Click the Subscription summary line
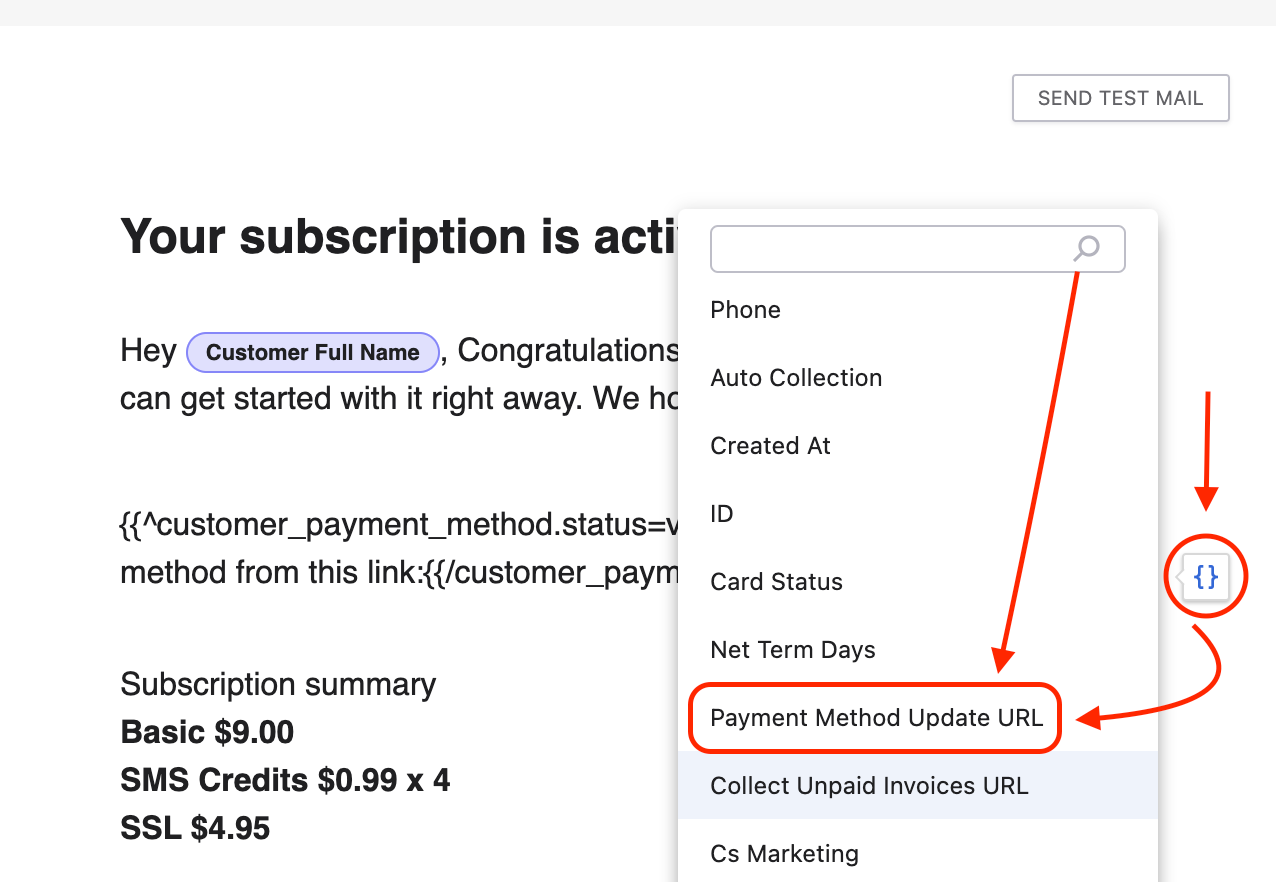Screen dimensions: 1276x882 (x=278, y=685)
